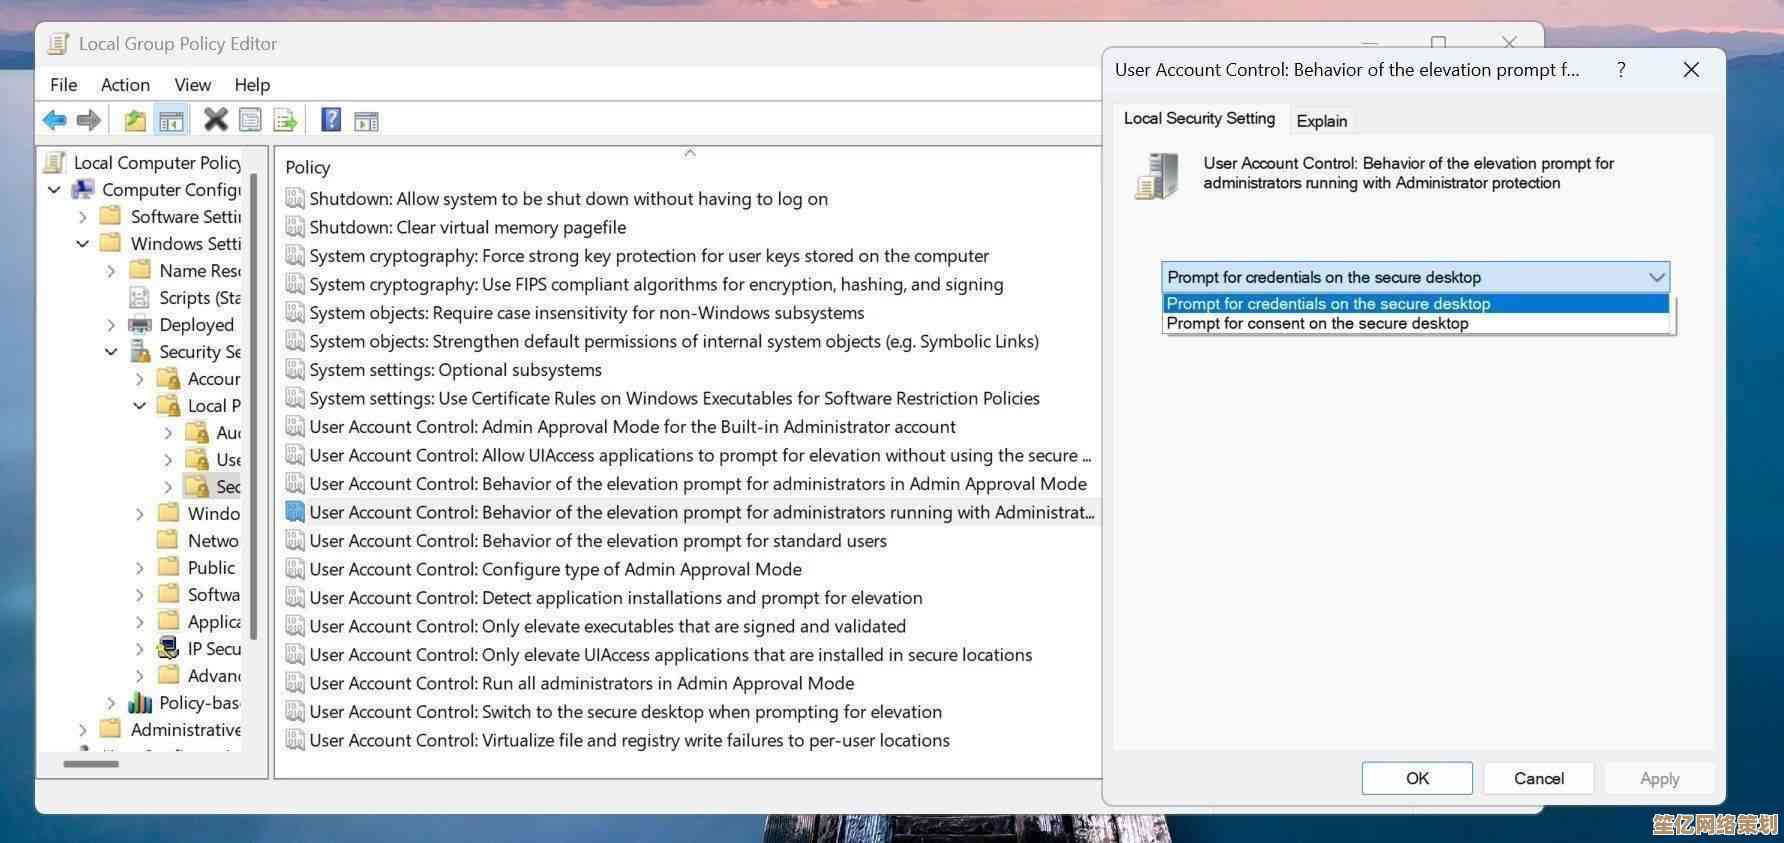The width and height of the screenshot is (1784, 843).
Task: Switch to the Explain tab
Action: [x=1321, y=121]
